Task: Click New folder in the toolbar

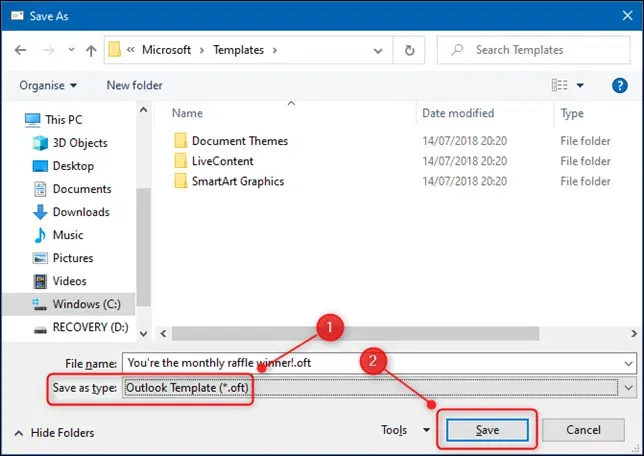Action: [134, 86]
